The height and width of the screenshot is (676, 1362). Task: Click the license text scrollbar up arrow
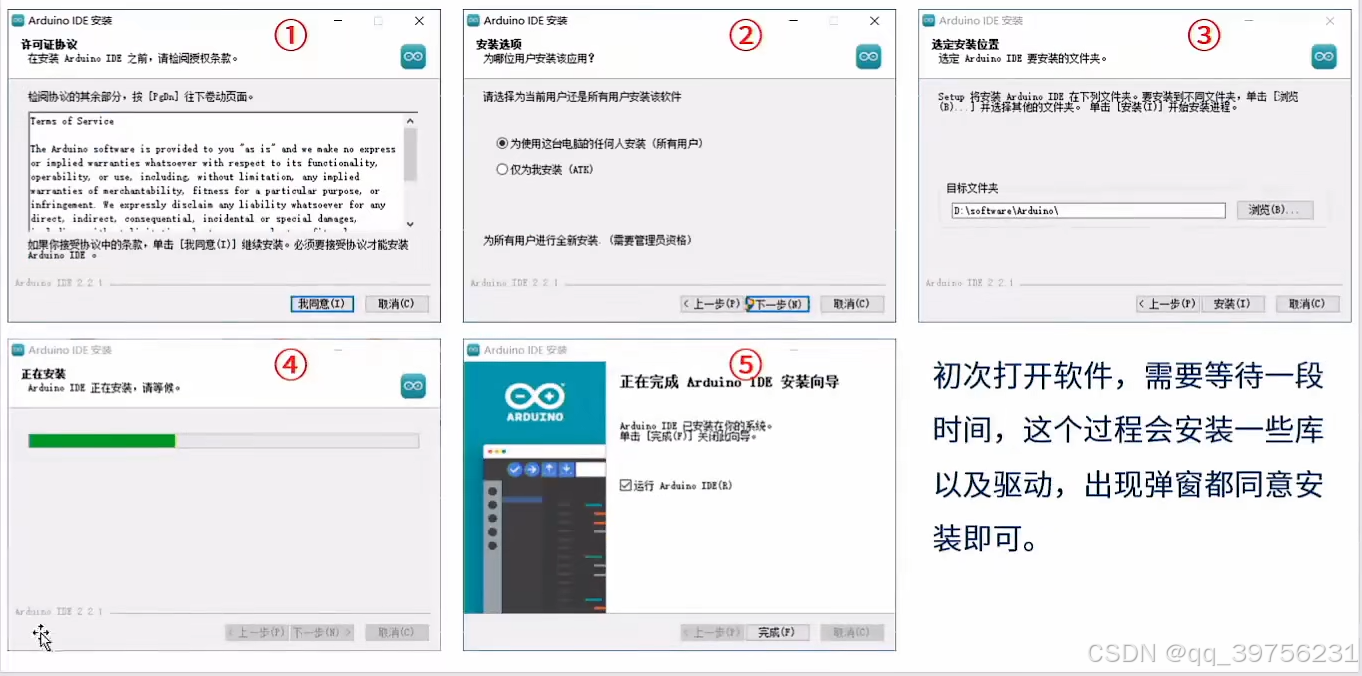410,120
